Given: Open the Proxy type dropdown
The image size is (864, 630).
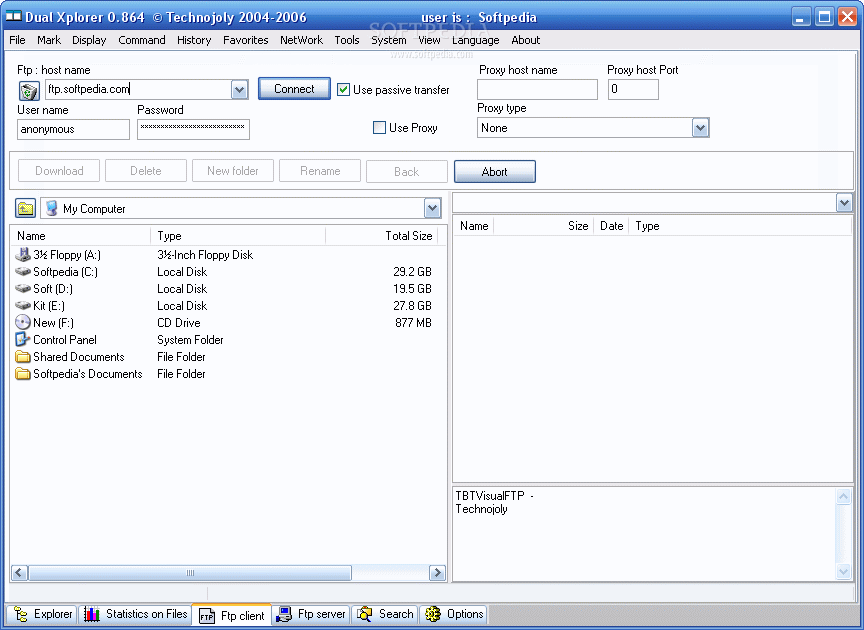Looking at the screenshot, I should [700, 128].
